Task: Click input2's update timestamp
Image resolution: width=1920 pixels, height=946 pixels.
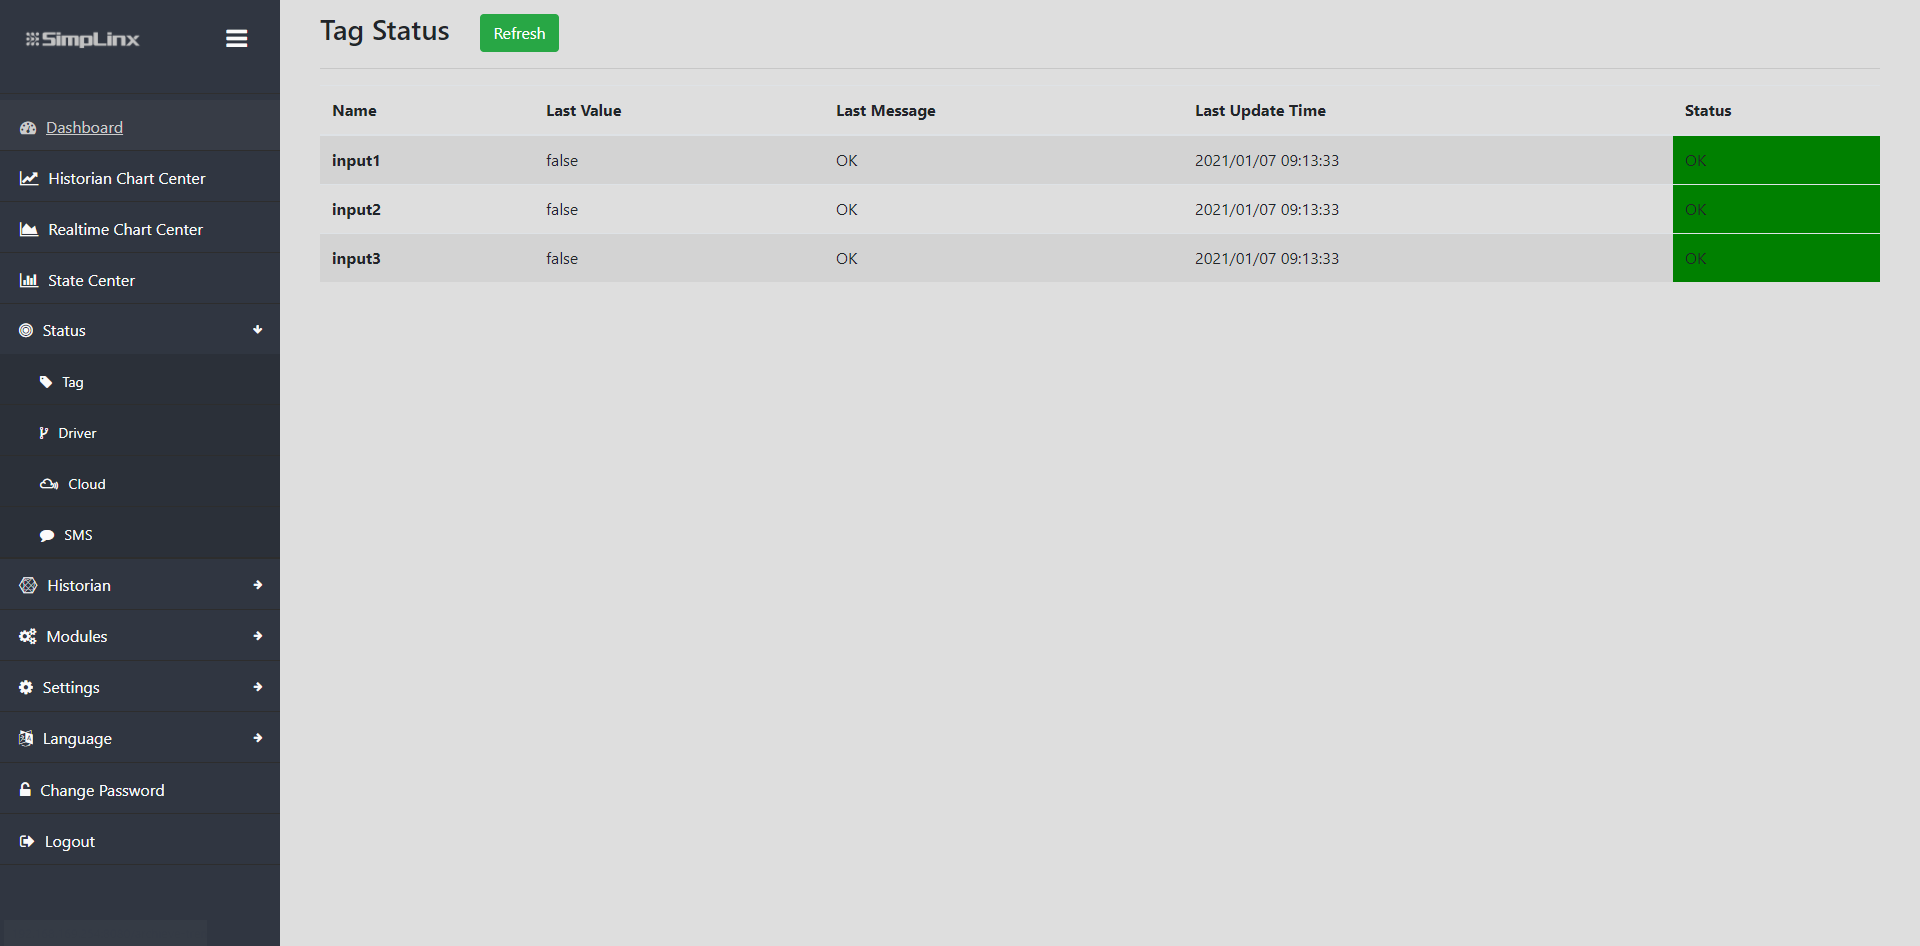Action: point(1267,209)
